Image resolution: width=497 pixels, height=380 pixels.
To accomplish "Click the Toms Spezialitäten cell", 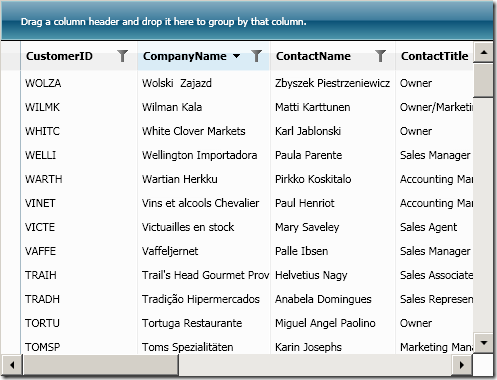I will point(204,345).
